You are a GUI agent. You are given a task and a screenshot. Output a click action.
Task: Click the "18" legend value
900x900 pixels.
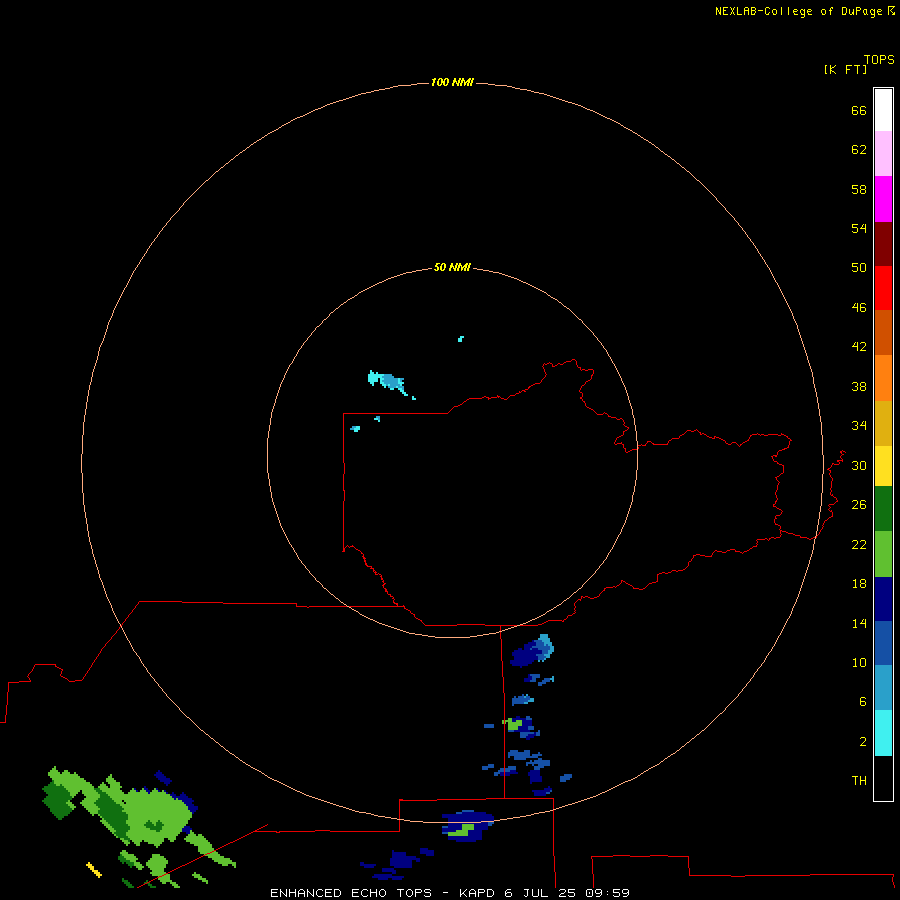[859, 584]
